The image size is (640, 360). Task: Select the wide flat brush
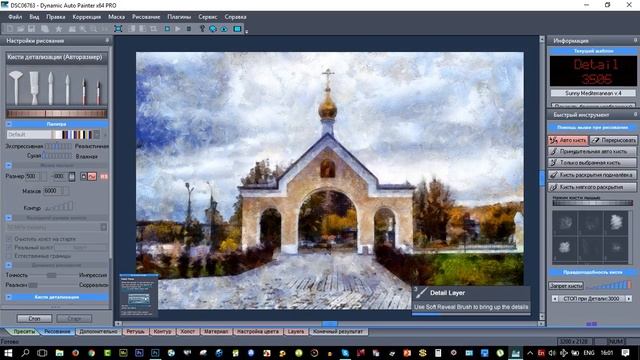34,88
